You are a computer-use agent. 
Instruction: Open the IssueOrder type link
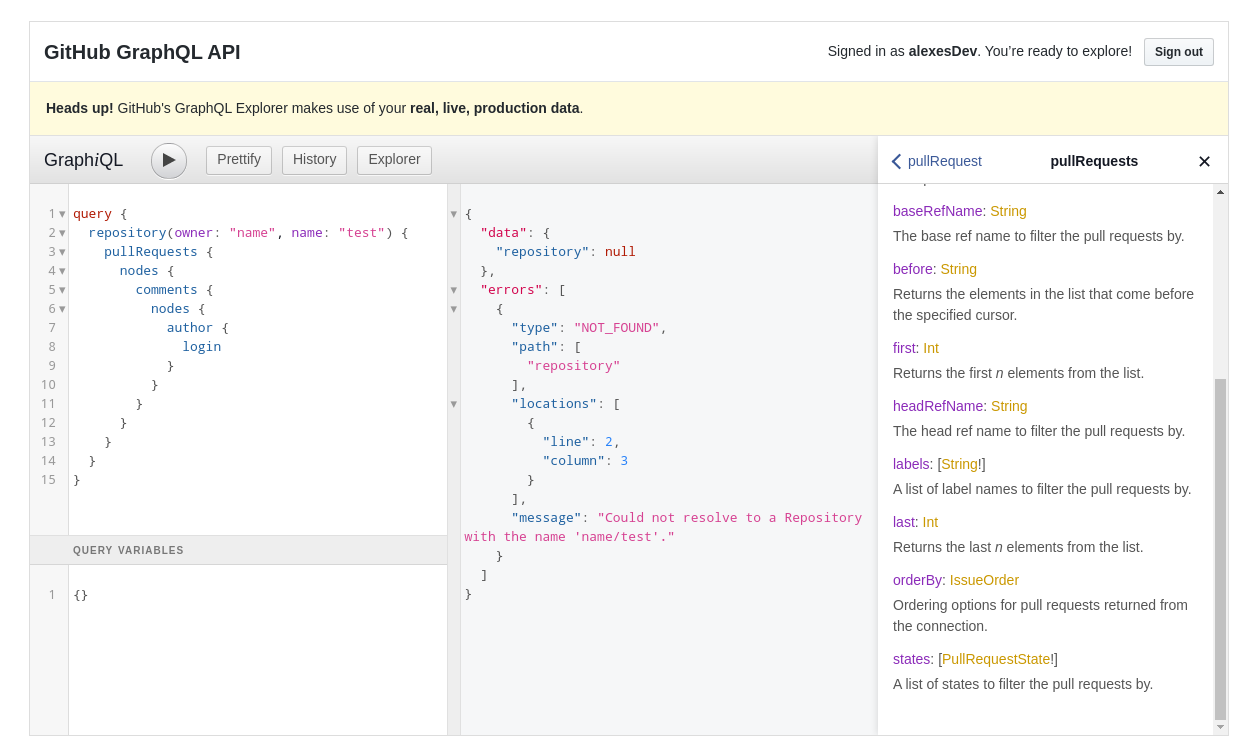(x=984, y=580)
